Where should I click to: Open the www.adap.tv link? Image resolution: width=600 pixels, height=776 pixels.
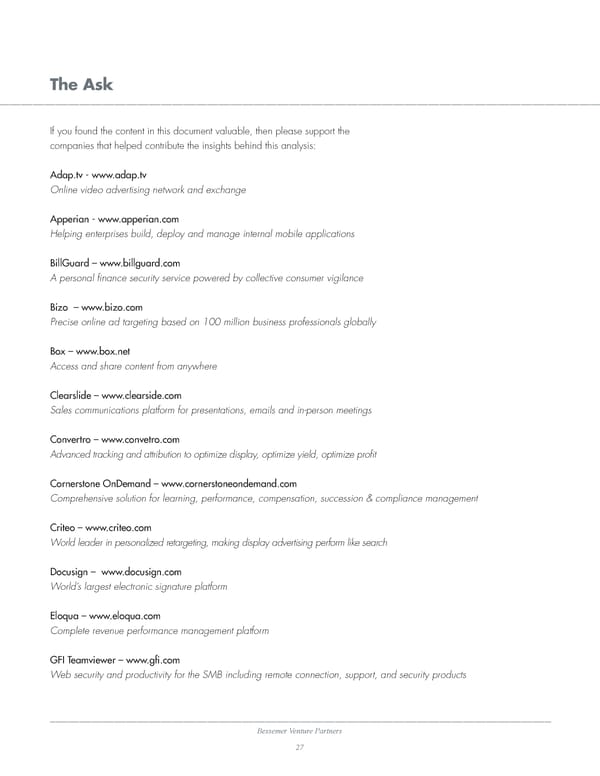[119, 174]
